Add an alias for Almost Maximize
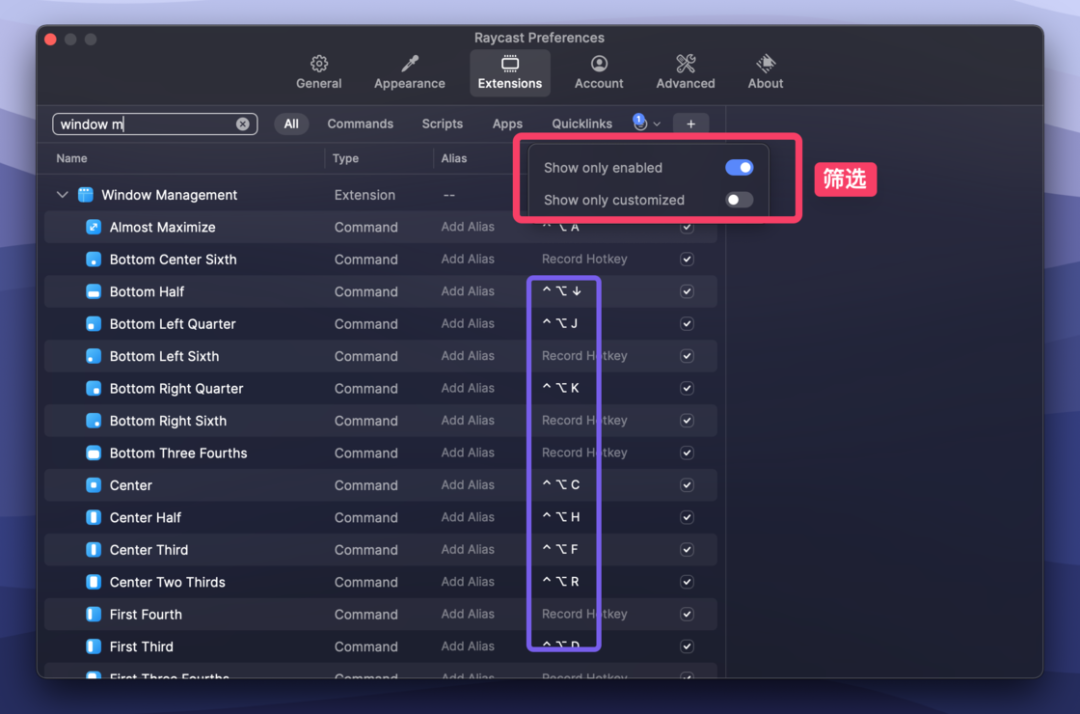 (x=468, y=227)
